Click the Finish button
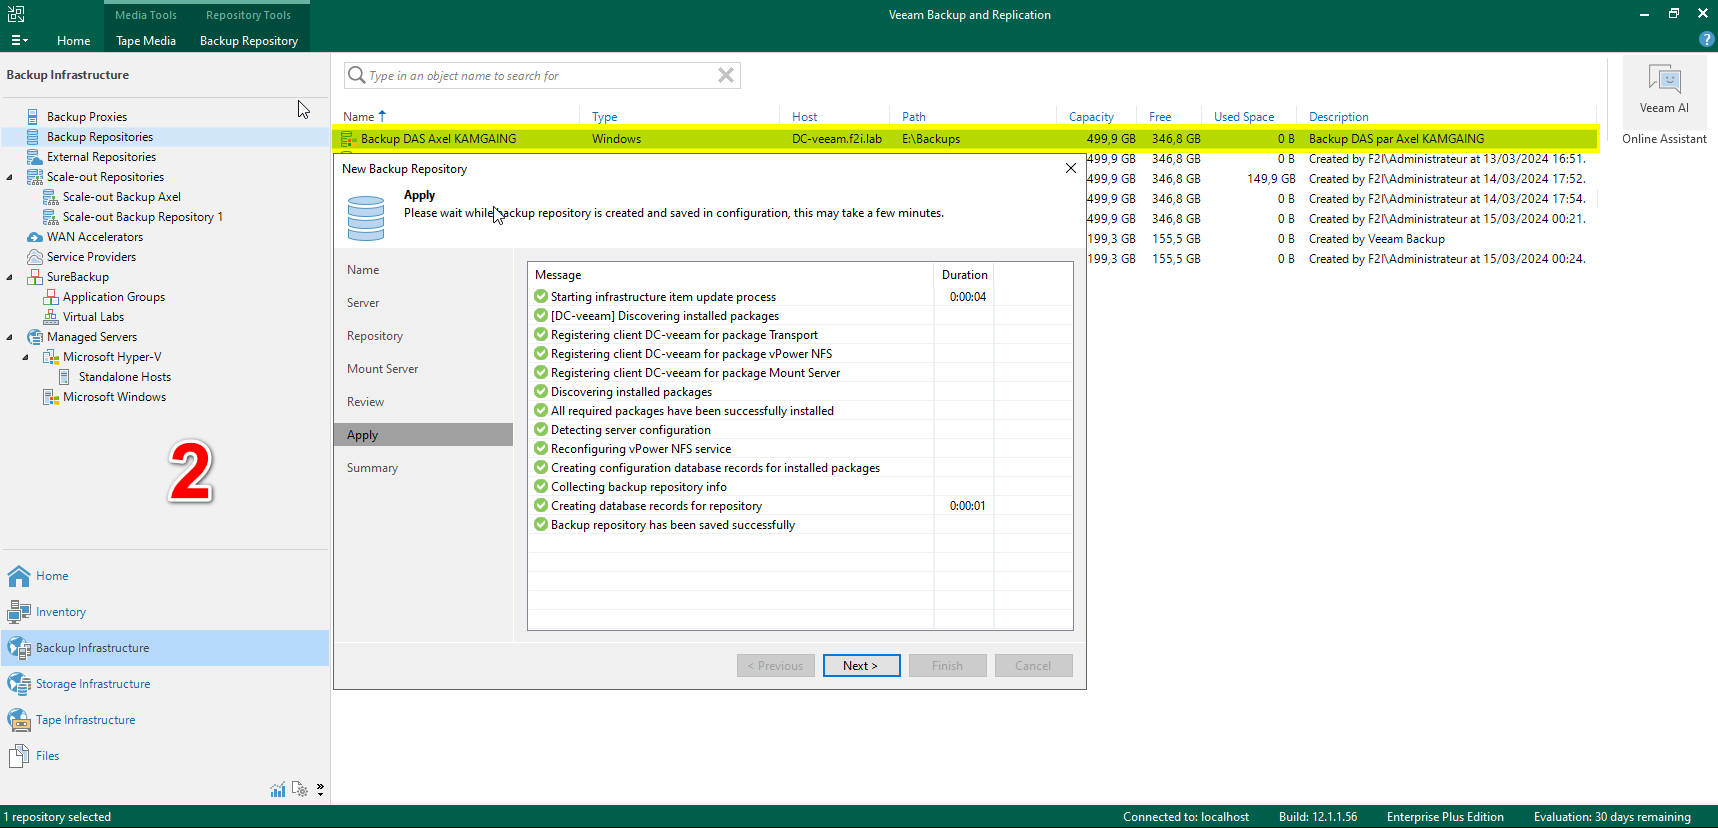The image size is (1718, 828). [x=948, y=666]
